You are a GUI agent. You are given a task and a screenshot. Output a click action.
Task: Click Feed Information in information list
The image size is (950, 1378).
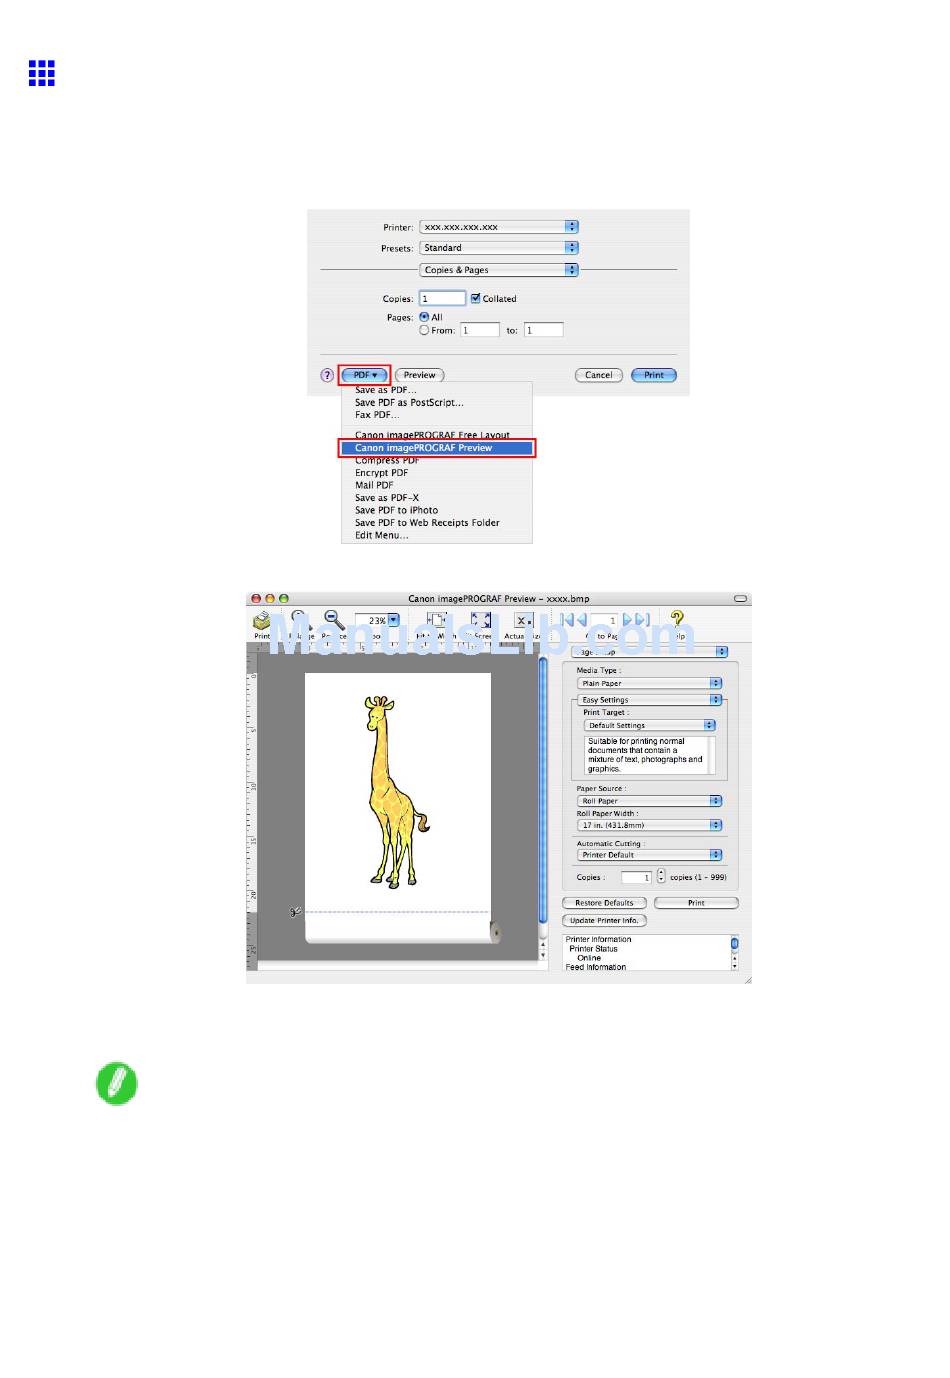pyautogui.click(x=596, y=967)
